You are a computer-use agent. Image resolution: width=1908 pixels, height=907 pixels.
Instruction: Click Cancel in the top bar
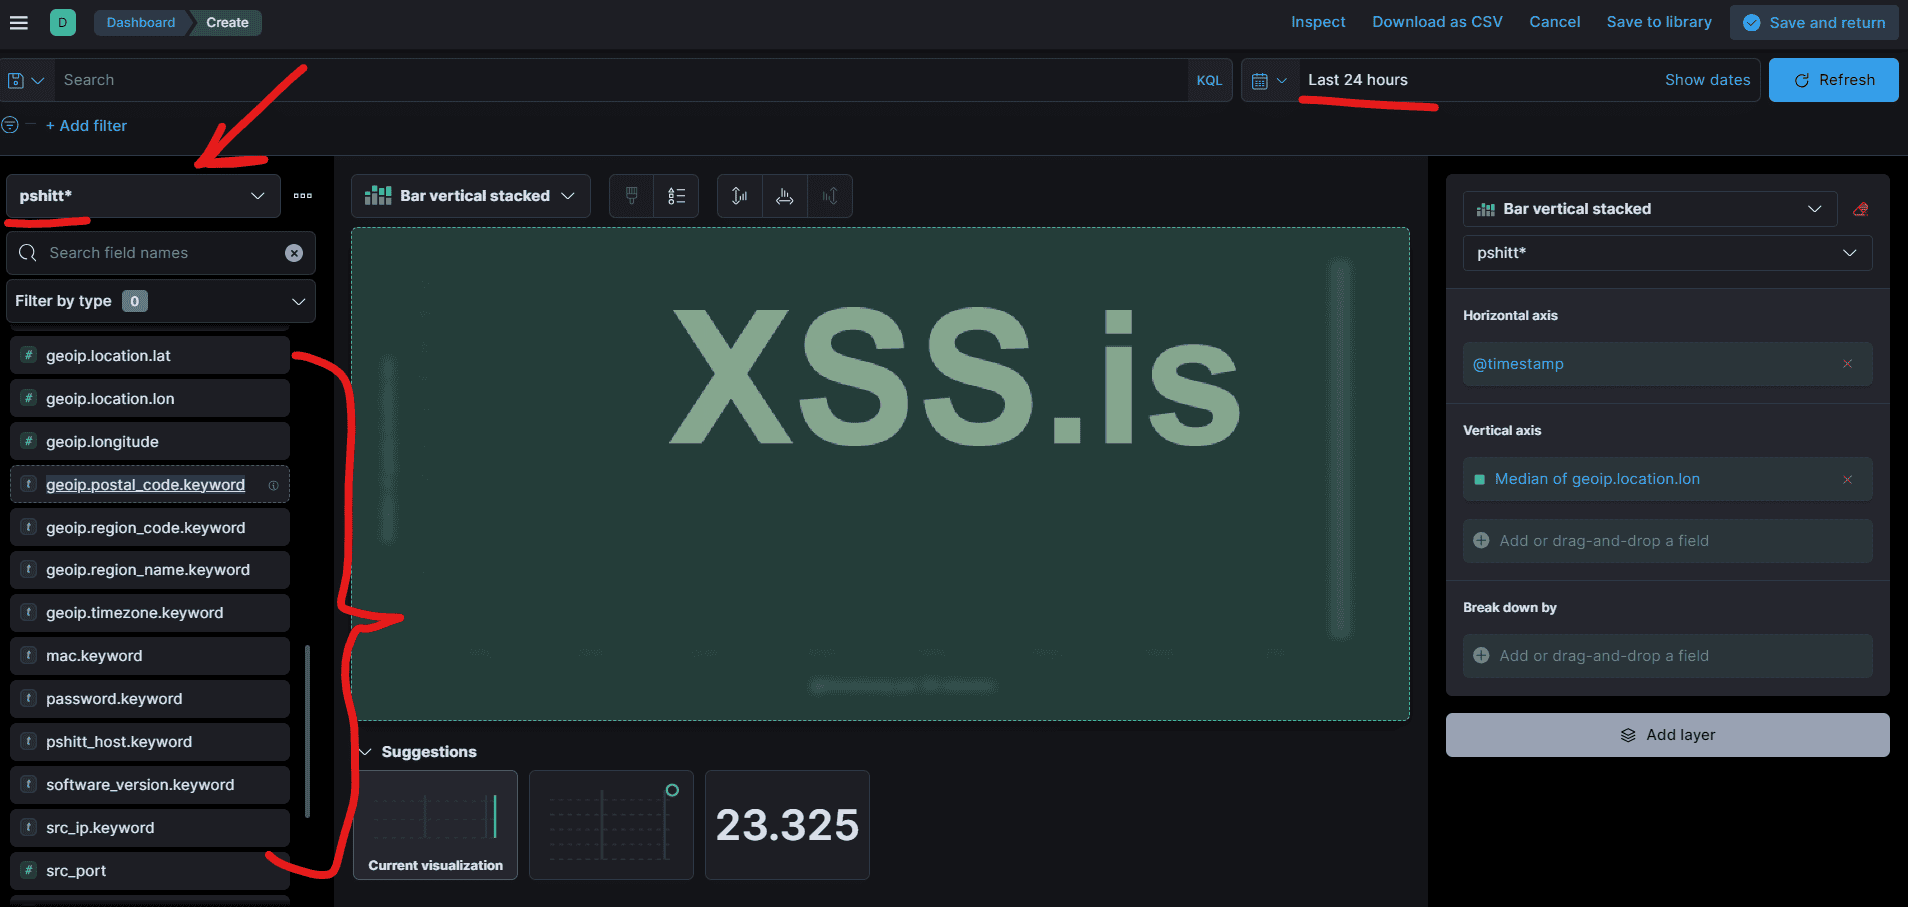pos(1555,22)
